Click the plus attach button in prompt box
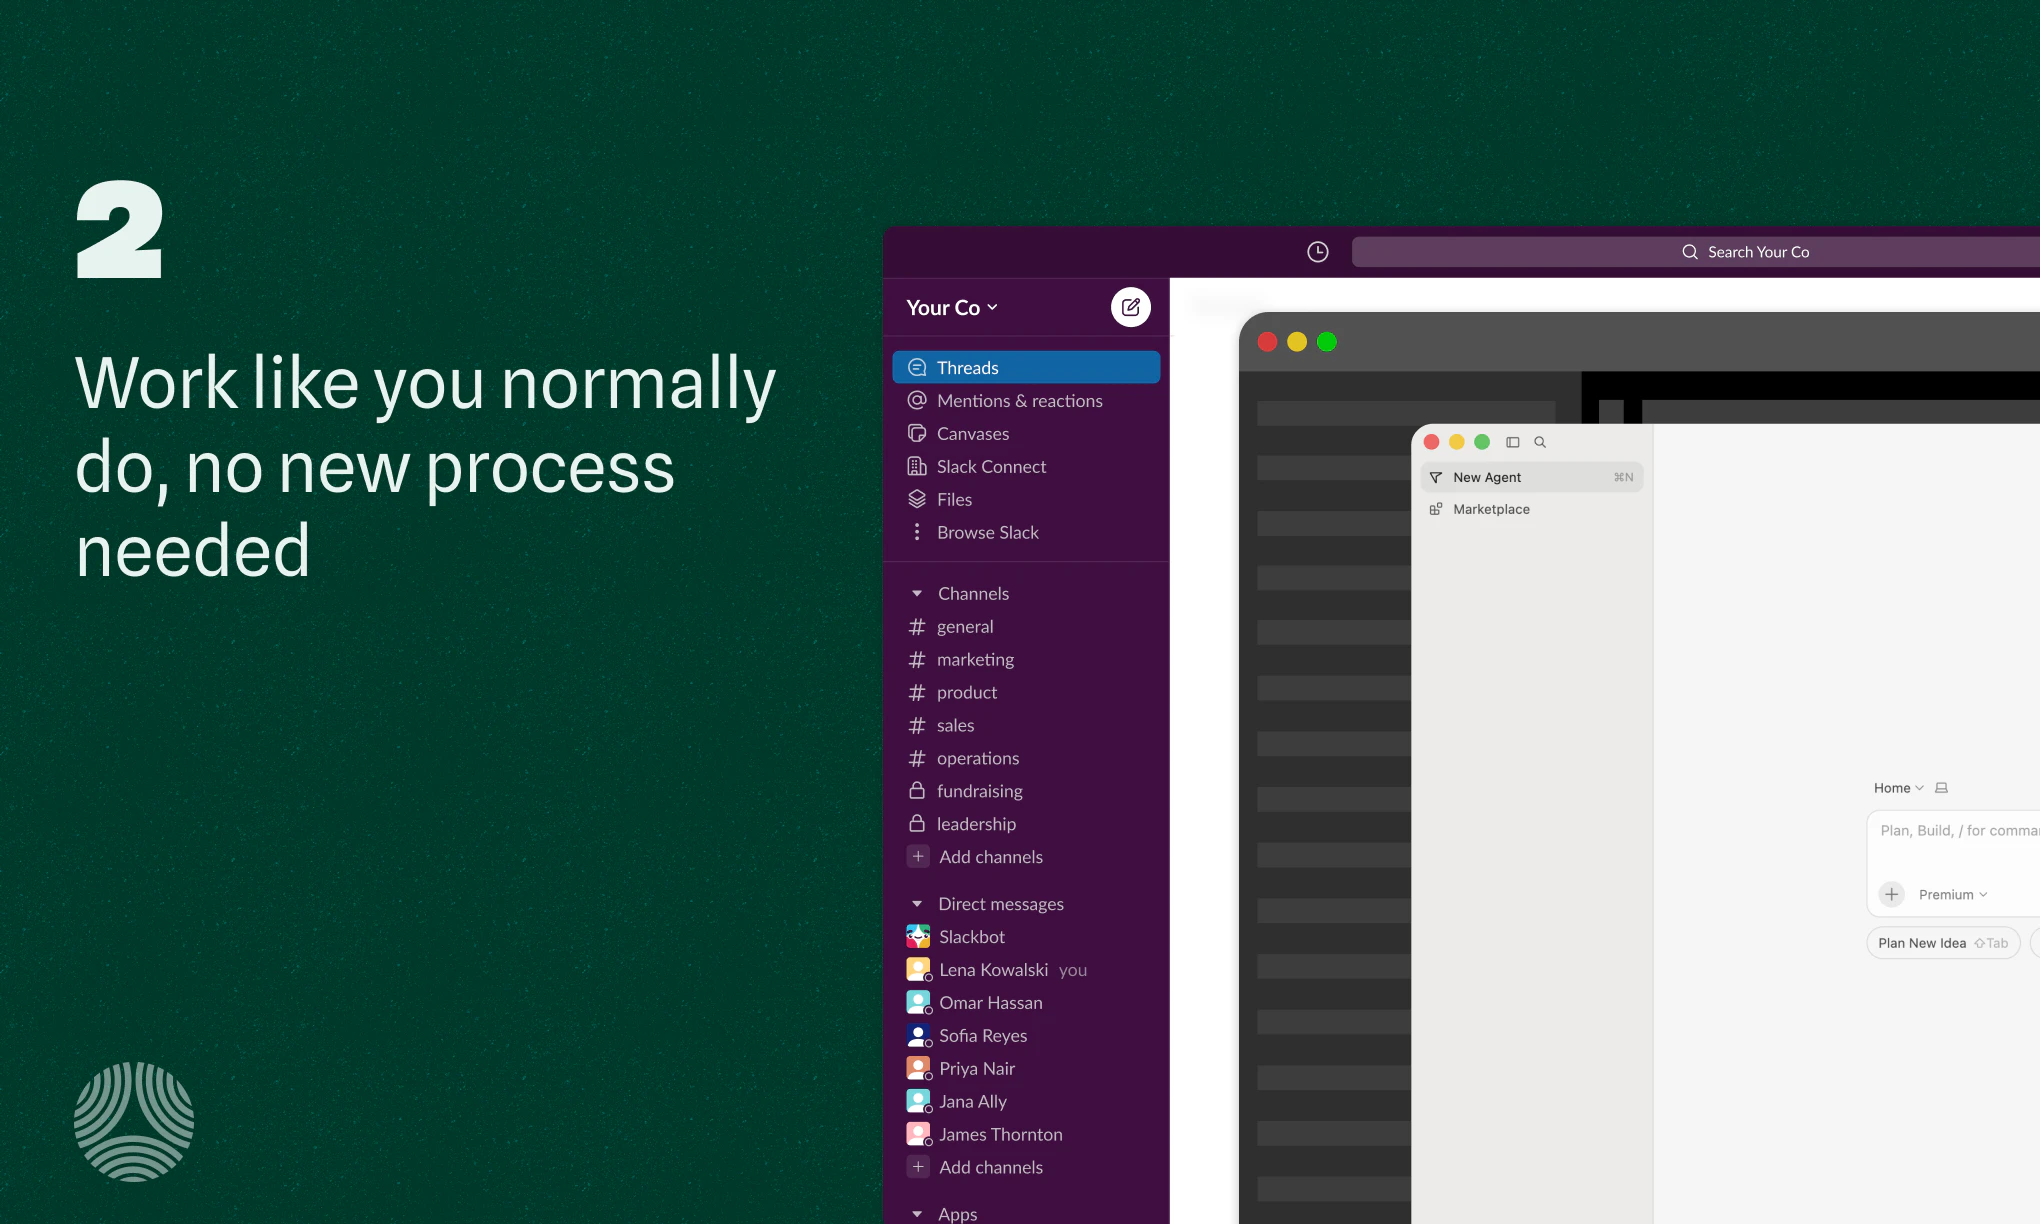Screen dimensions: 2040x1224 pyautogui.click(x=1891, y=894)
